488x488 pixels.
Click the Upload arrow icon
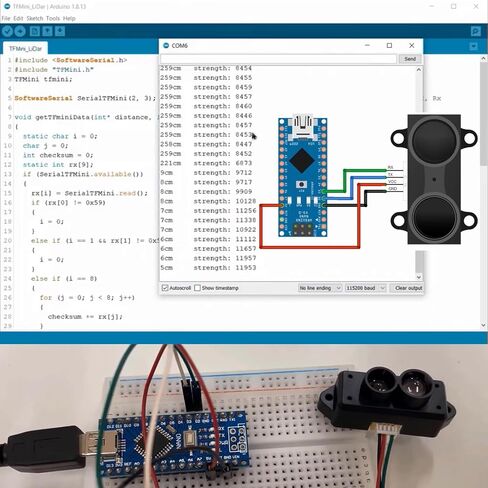tap(20, 31)
